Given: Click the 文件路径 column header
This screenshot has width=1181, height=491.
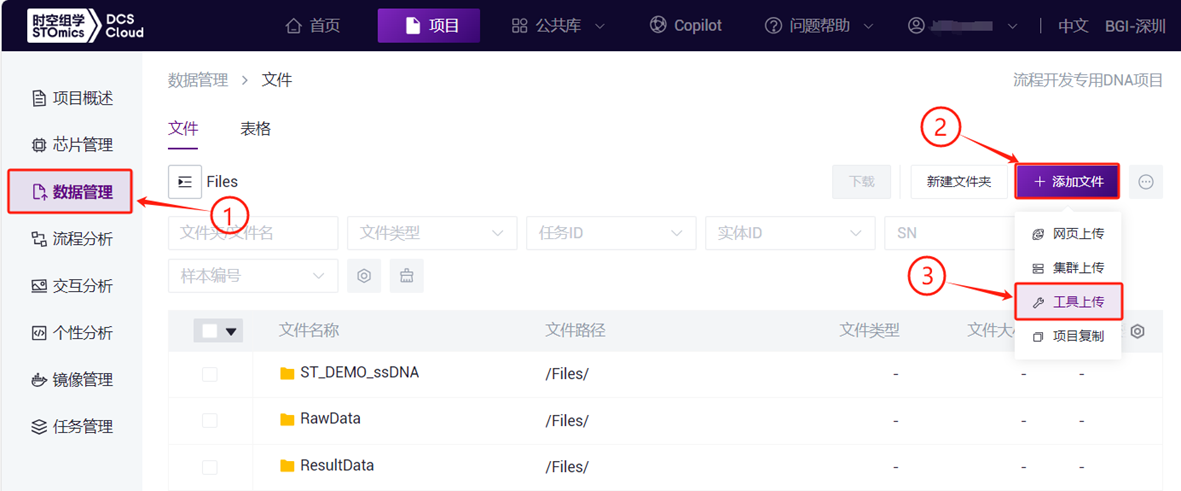Looking at the screenshot, I should pos(575,331).
